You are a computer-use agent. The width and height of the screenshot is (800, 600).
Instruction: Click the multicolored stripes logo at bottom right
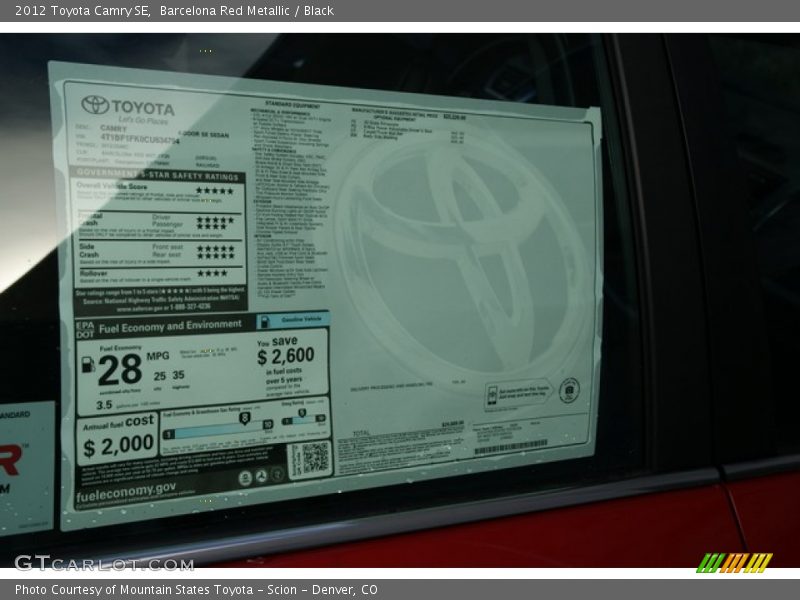tap(734, 562)
